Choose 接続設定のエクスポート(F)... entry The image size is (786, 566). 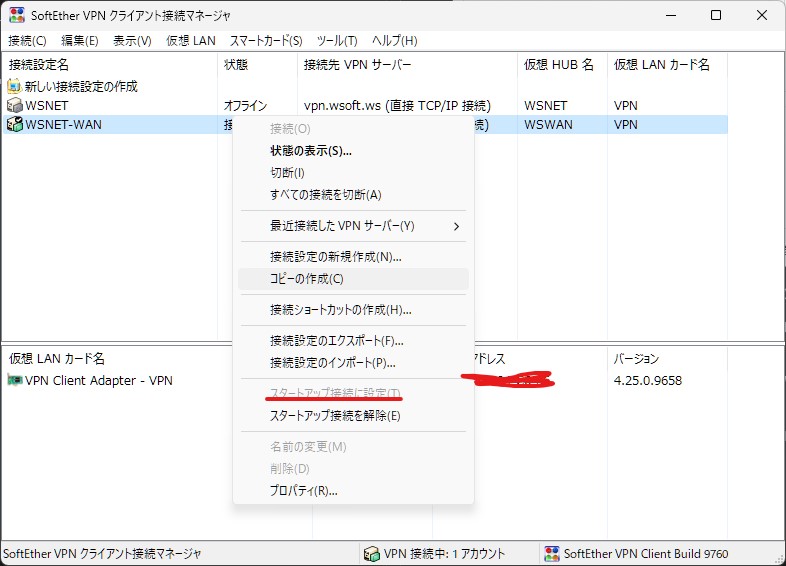pos(353,341)
